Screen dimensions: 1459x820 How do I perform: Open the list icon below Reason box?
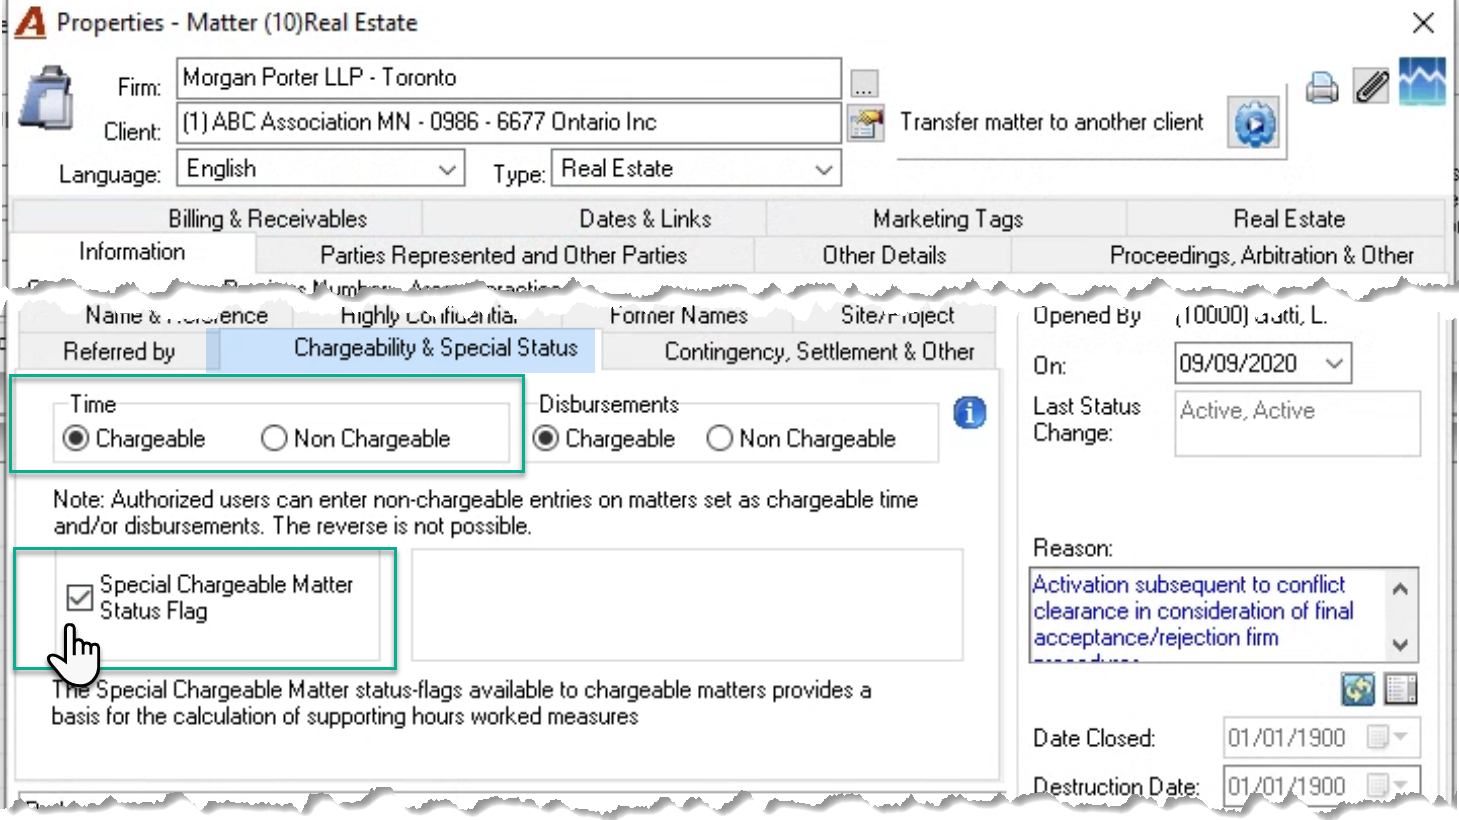tap(1401, 689)
